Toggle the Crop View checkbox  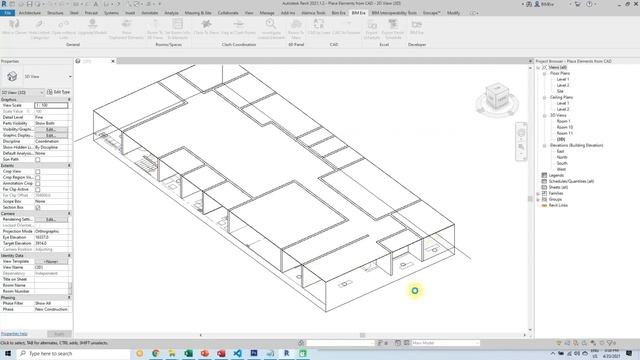click(x=38, y=172)
